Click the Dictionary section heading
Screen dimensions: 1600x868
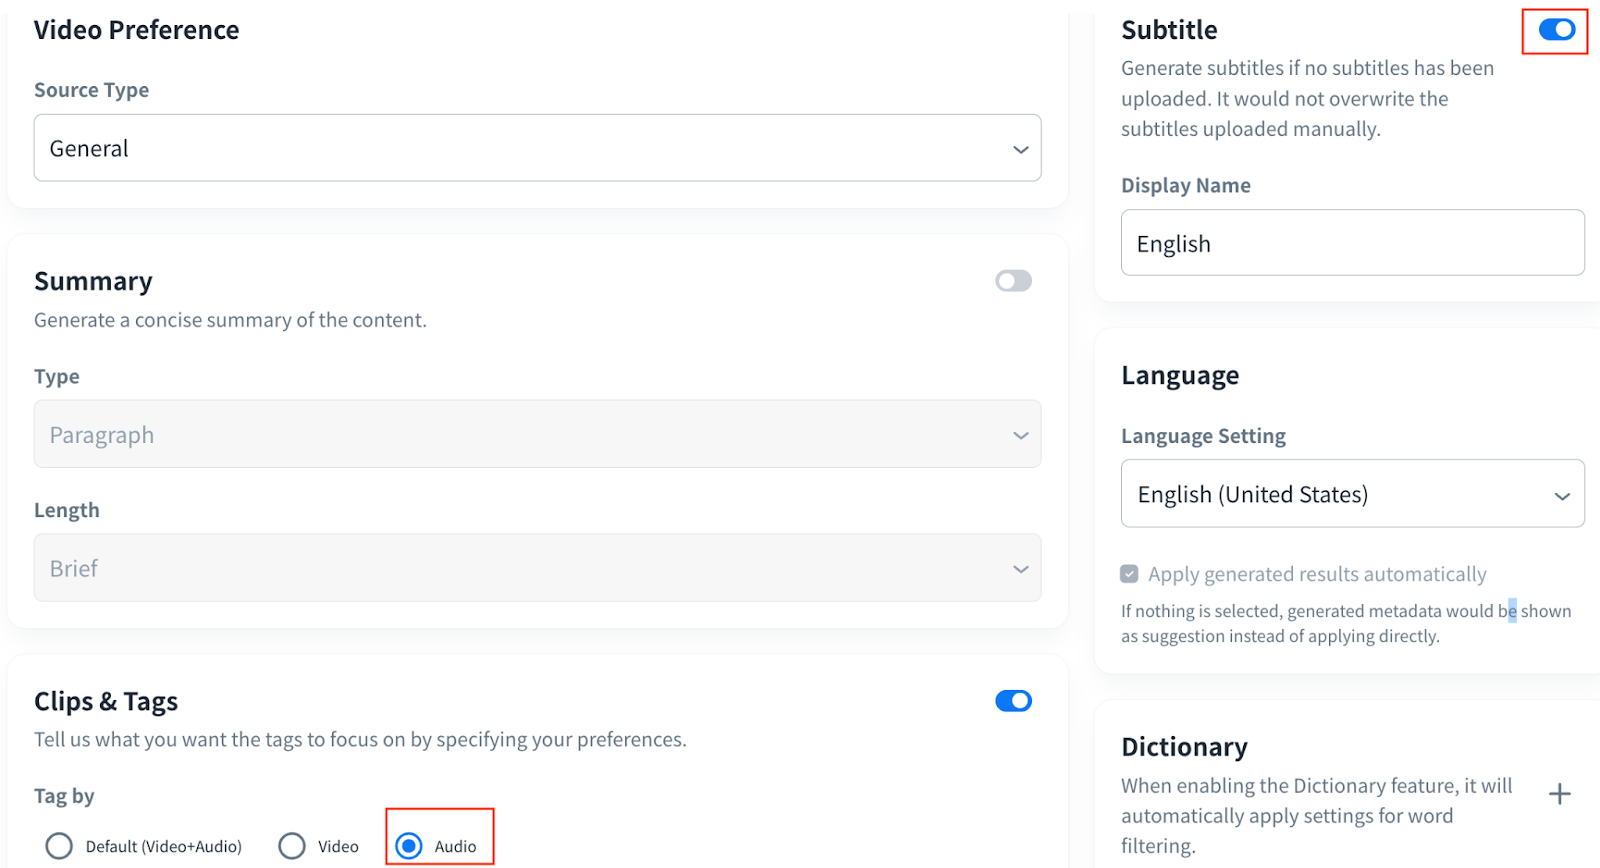click(x=1184, y=747)
